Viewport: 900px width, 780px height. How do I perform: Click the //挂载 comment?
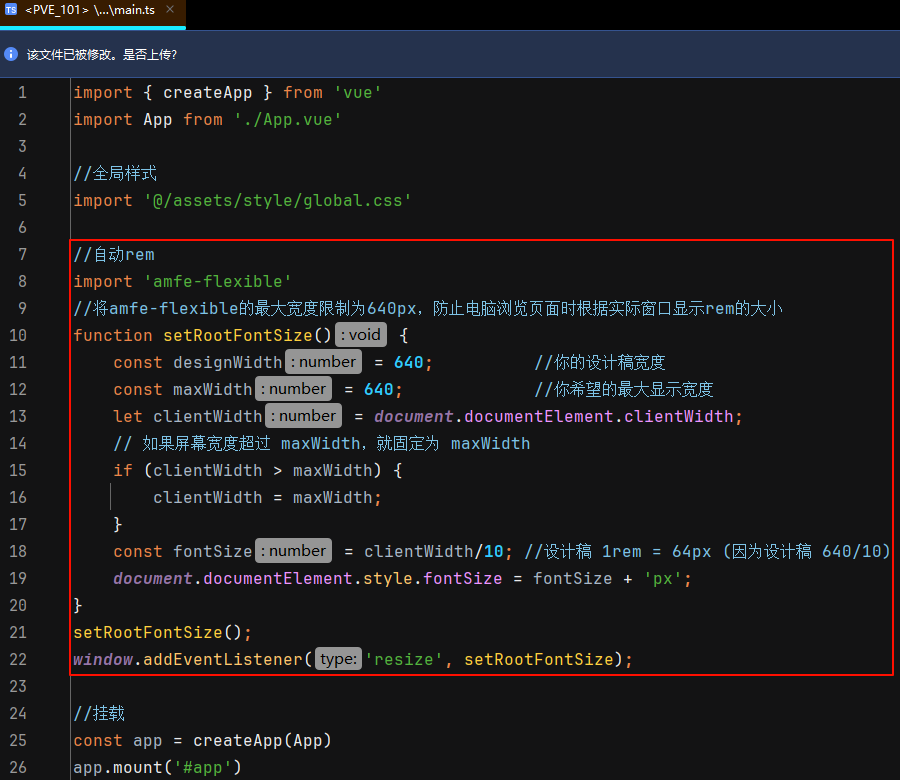point(99,713)
